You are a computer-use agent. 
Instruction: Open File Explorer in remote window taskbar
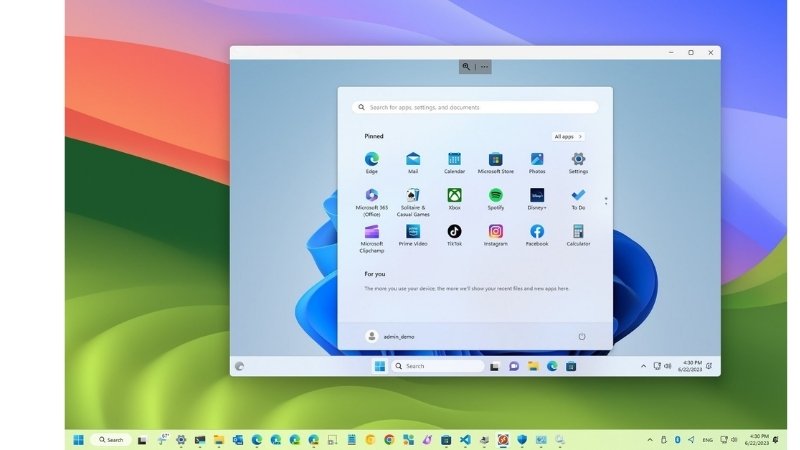[533, 366]
